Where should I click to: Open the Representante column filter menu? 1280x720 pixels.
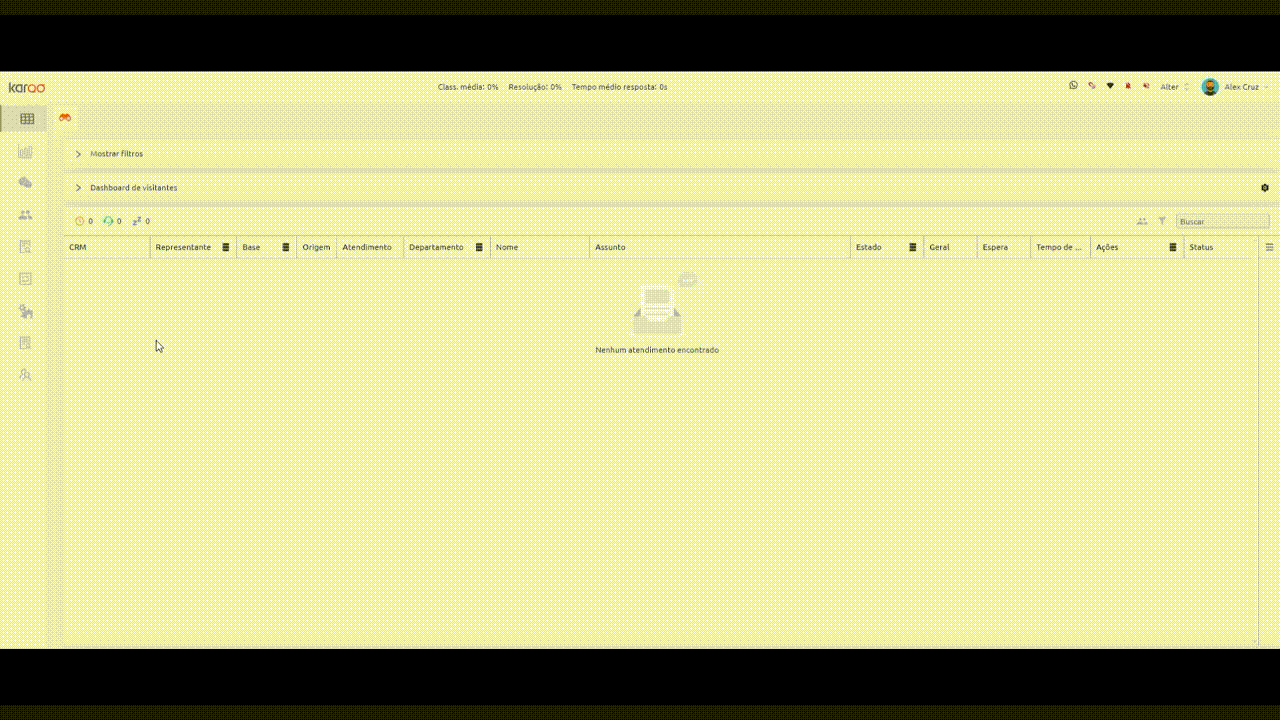coord(226,247)
